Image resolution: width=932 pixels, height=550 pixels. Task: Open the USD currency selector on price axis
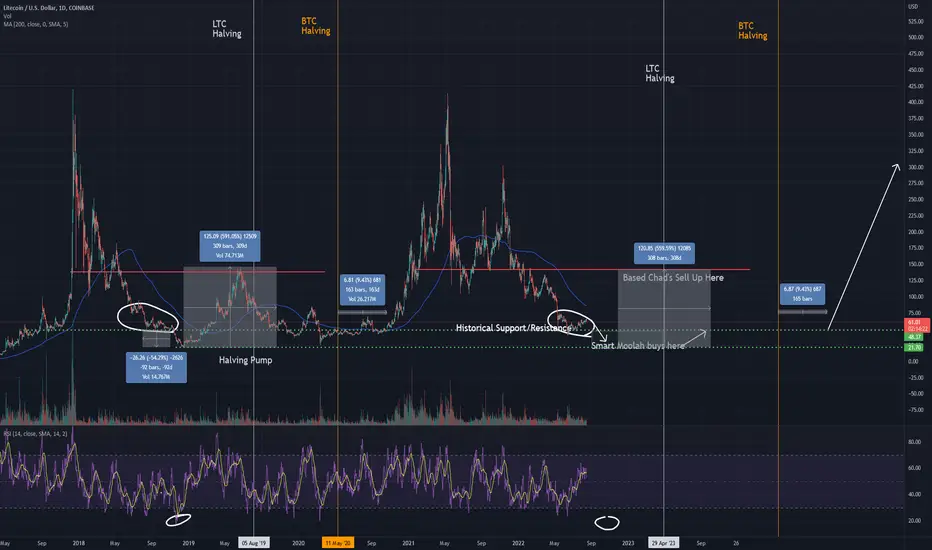913,7
